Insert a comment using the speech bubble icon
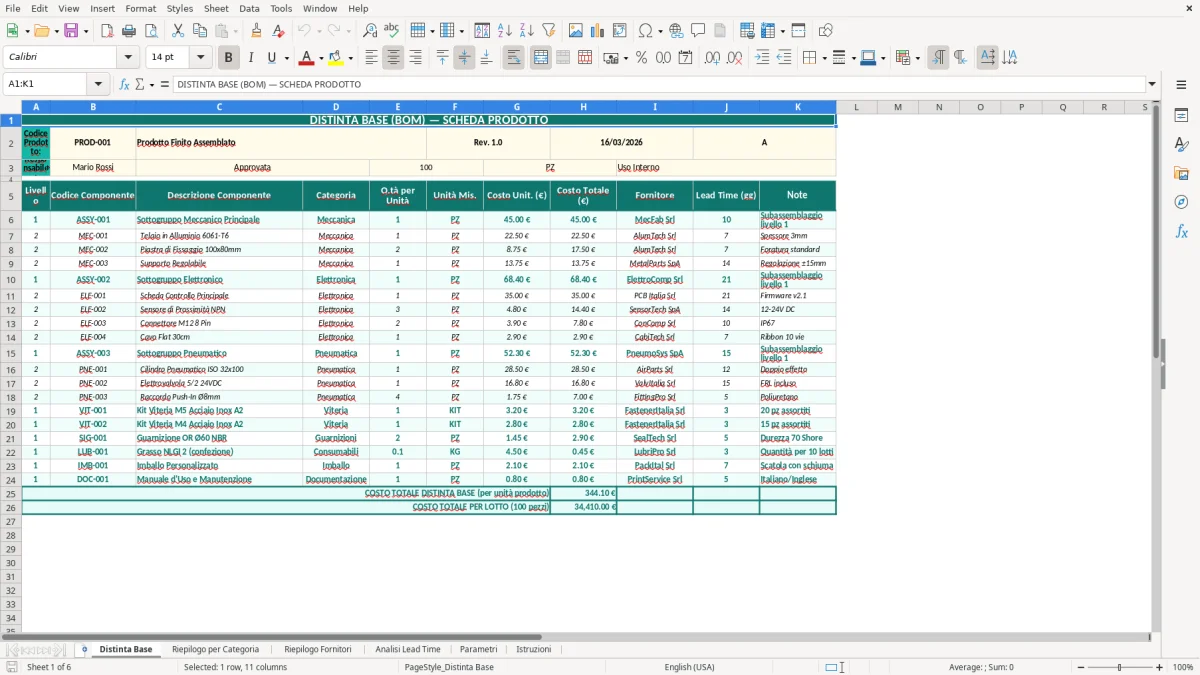This screenshot has height=675, width=1200. 698,31
